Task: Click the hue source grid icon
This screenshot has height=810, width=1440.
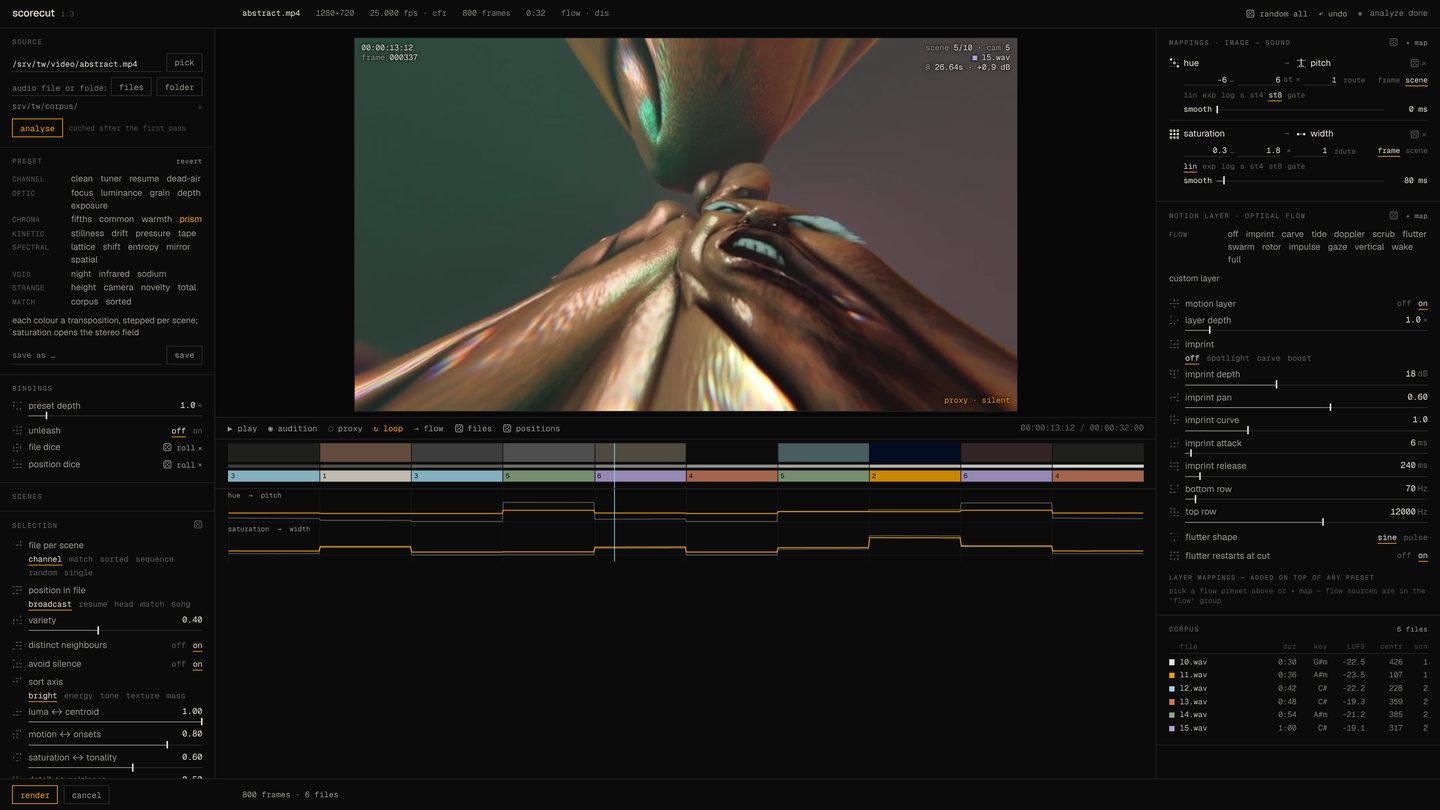Action: point(1174,63)
